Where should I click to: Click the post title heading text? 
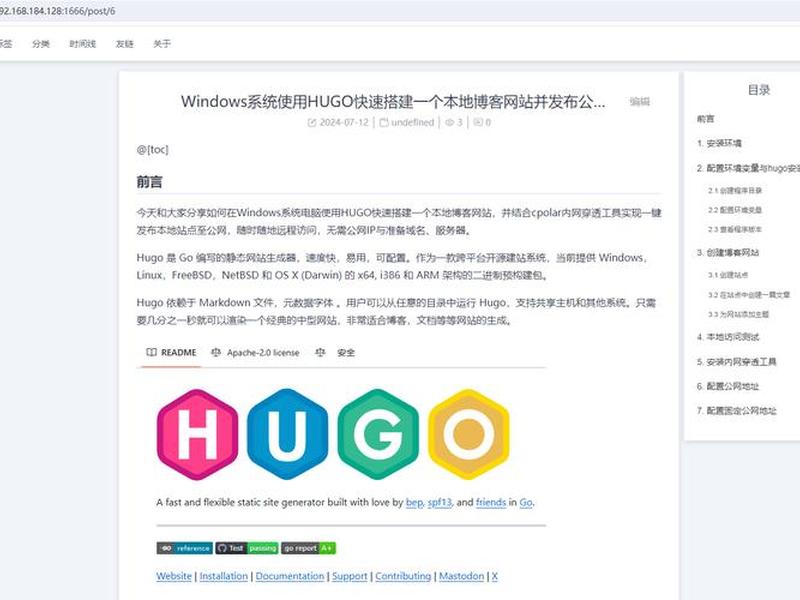(393, 102)
